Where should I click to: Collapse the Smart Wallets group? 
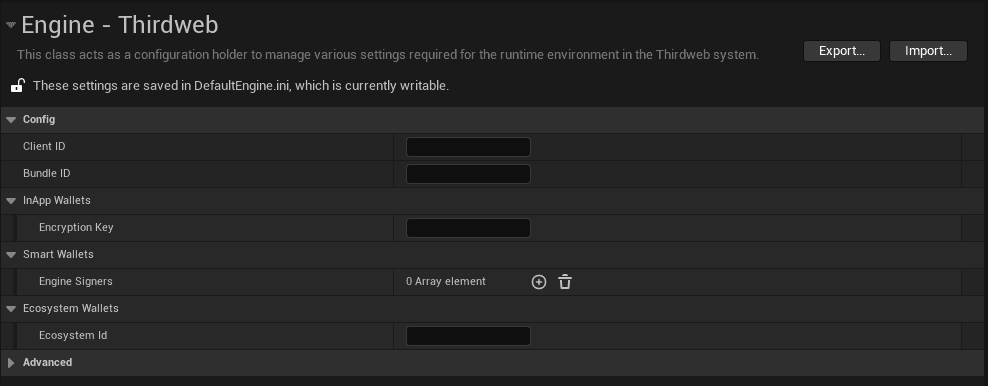pyautogui.click(x=11, y=255)
